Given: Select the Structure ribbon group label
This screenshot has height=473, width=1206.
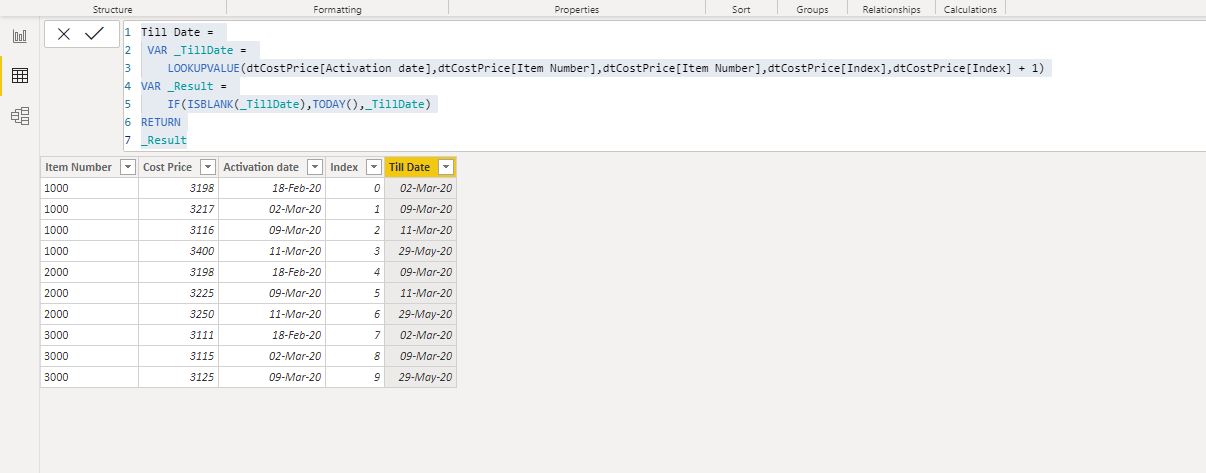Looking at the screenshot, I should 113,9.
